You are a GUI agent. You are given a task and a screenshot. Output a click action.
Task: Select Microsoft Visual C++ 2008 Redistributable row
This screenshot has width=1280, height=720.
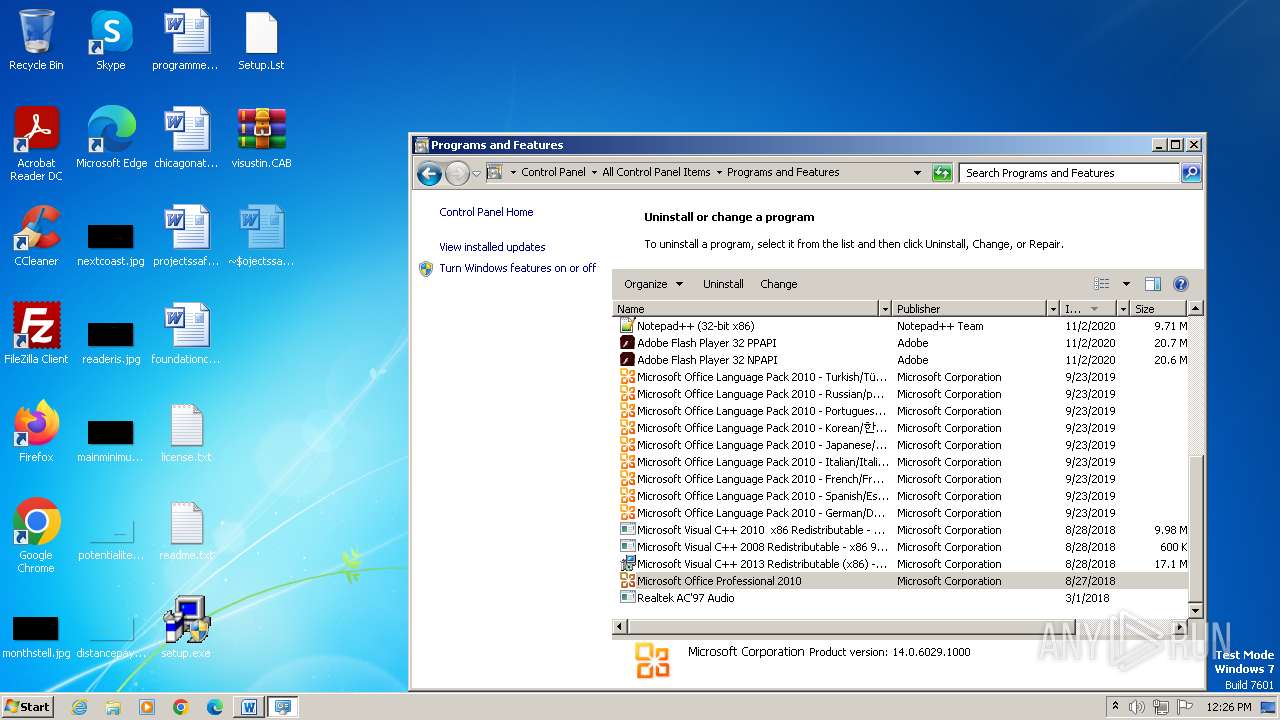[x=900, y=547]
